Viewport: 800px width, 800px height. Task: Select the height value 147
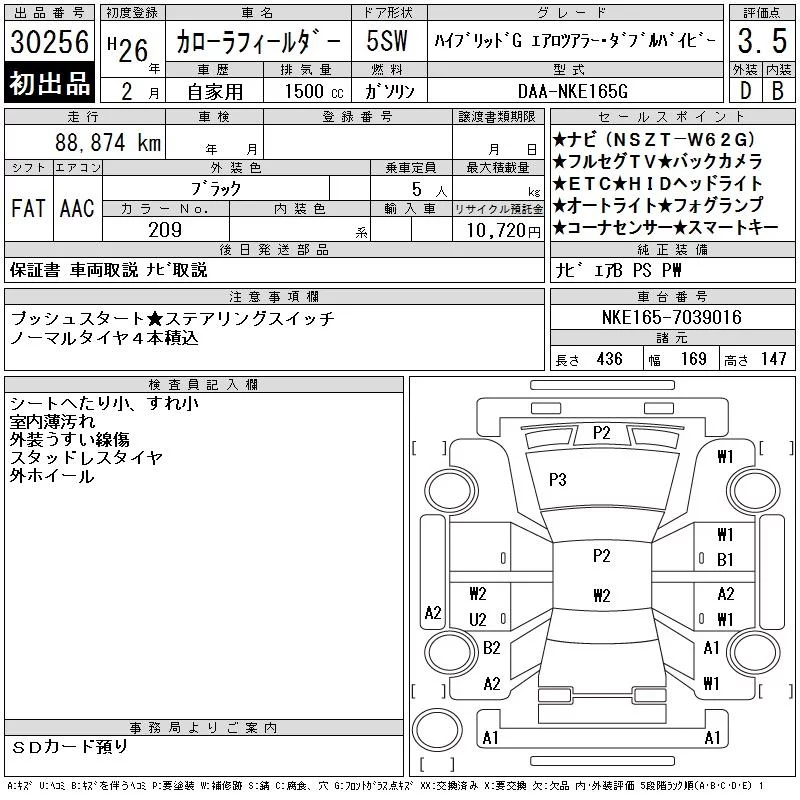pyautogui.click(x=773, y=359)
